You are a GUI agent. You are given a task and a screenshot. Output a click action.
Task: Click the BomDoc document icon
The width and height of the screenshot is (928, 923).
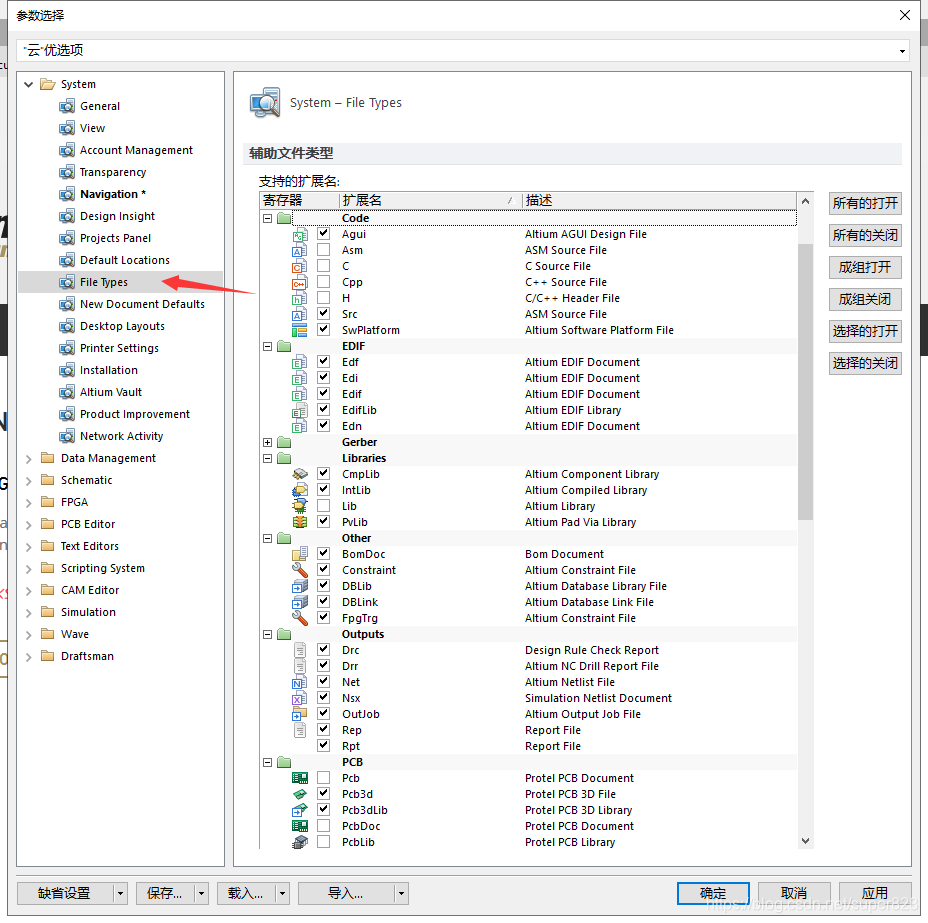pos(299,554)
